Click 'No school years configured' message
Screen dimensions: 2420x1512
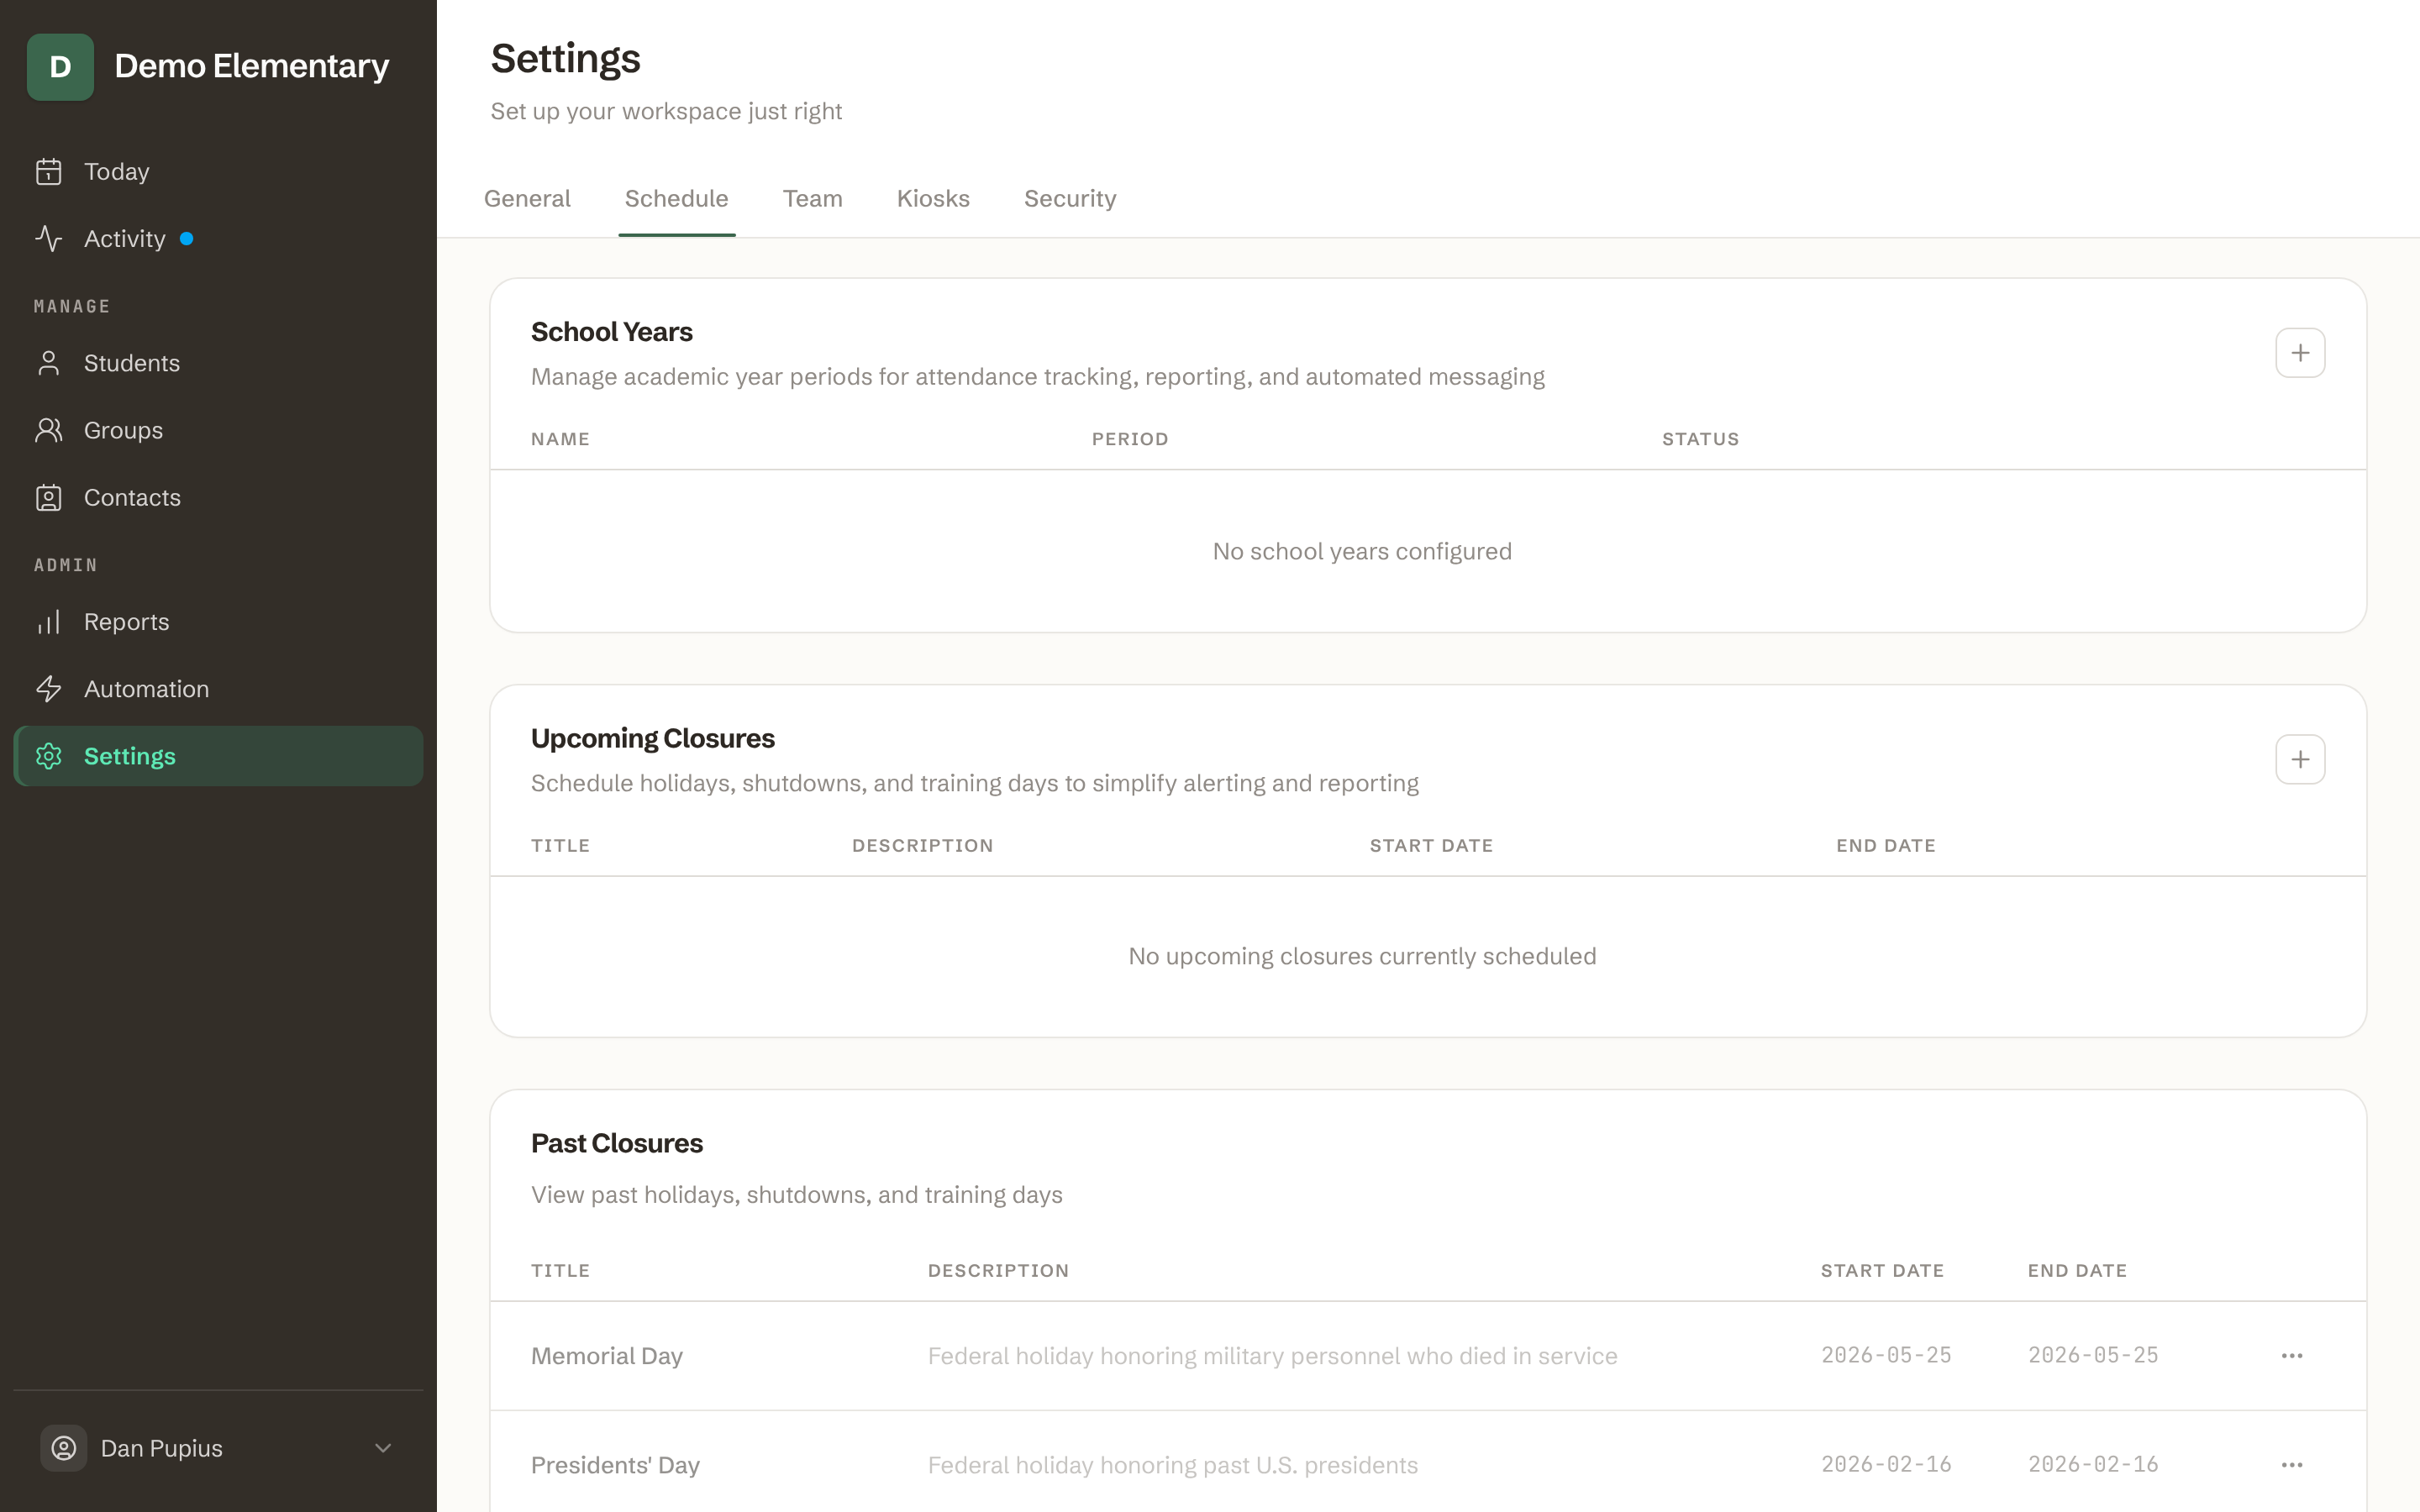[x=1362, y=551]
